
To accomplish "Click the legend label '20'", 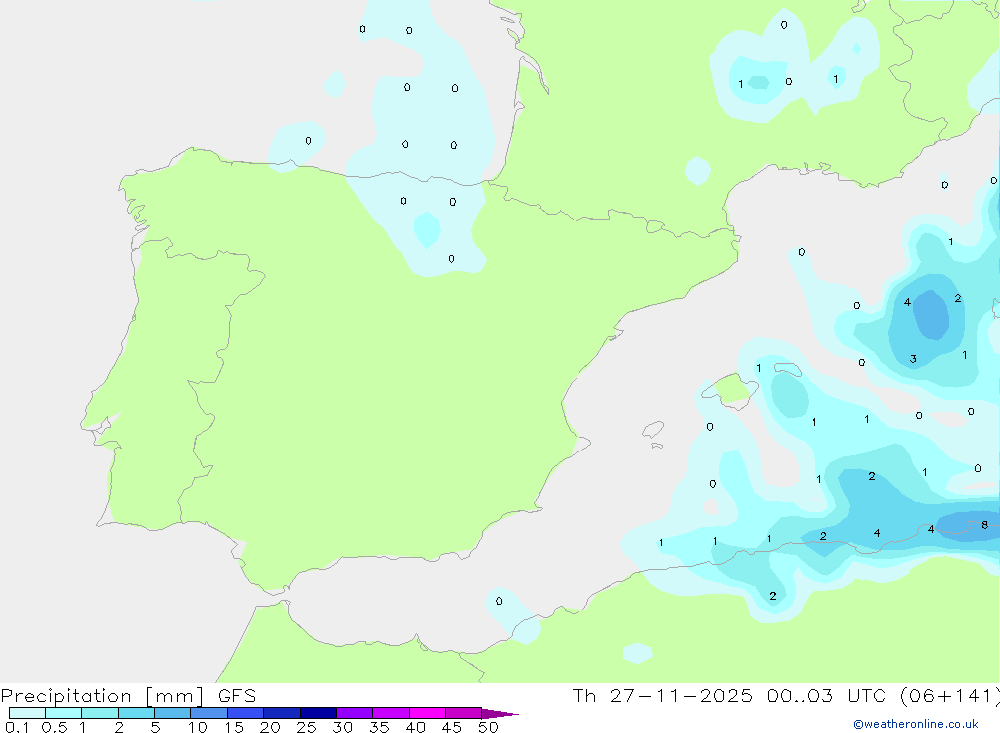I will (x=270, y=727).
